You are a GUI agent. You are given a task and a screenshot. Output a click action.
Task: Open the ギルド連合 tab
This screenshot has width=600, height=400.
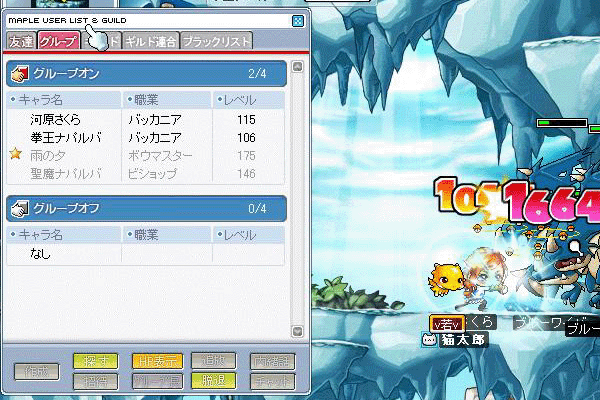pos(151,41)
